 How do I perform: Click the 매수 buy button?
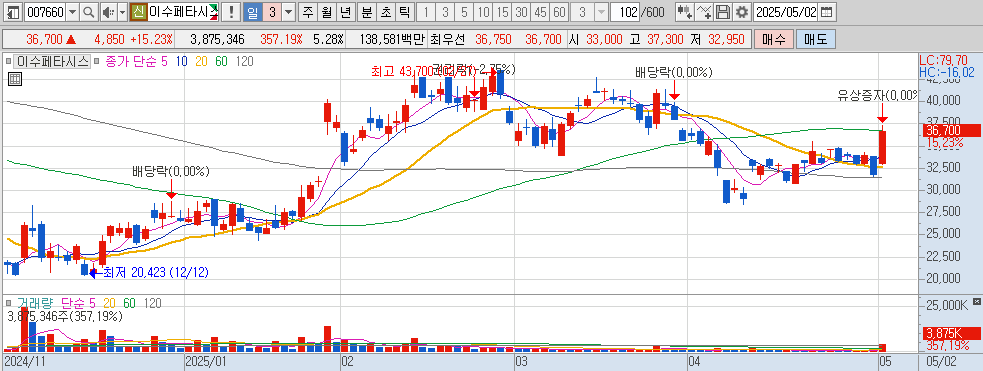(x=773, y=39)
